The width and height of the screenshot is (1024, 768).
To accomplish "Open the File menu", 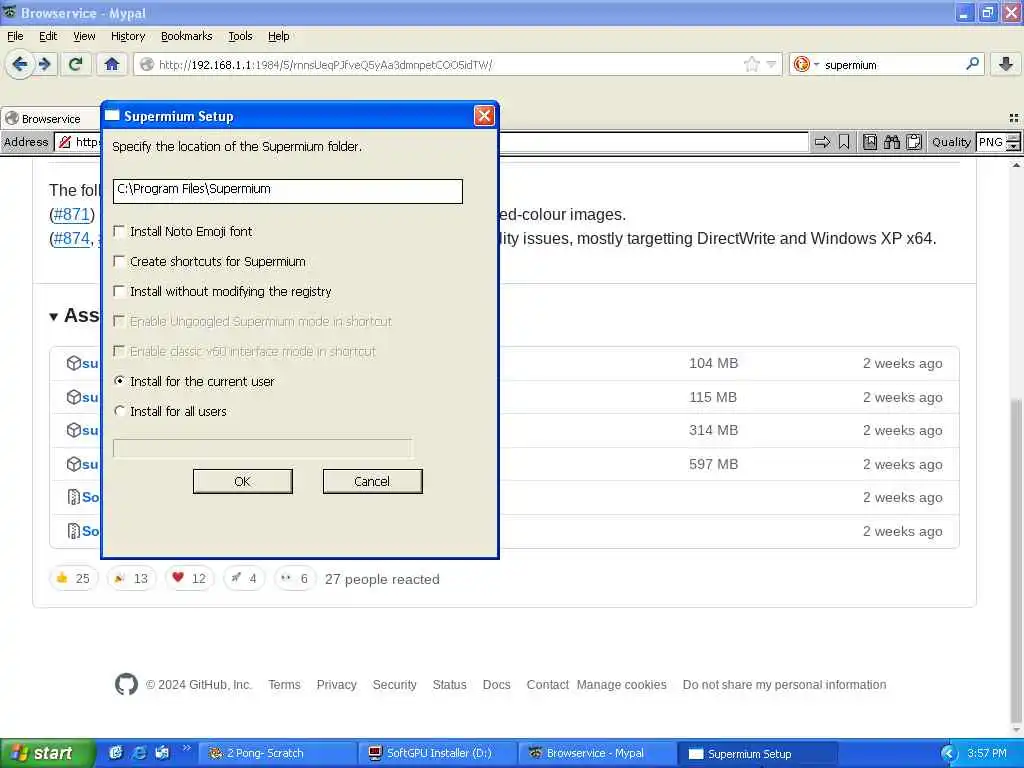I will [x=15, y=36].
